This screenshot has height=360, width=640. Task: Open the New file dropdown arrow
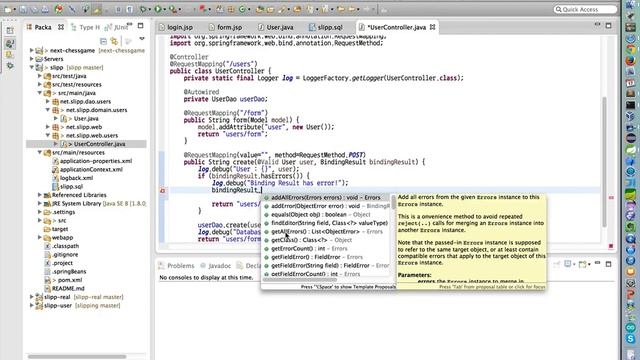[15, 9]
